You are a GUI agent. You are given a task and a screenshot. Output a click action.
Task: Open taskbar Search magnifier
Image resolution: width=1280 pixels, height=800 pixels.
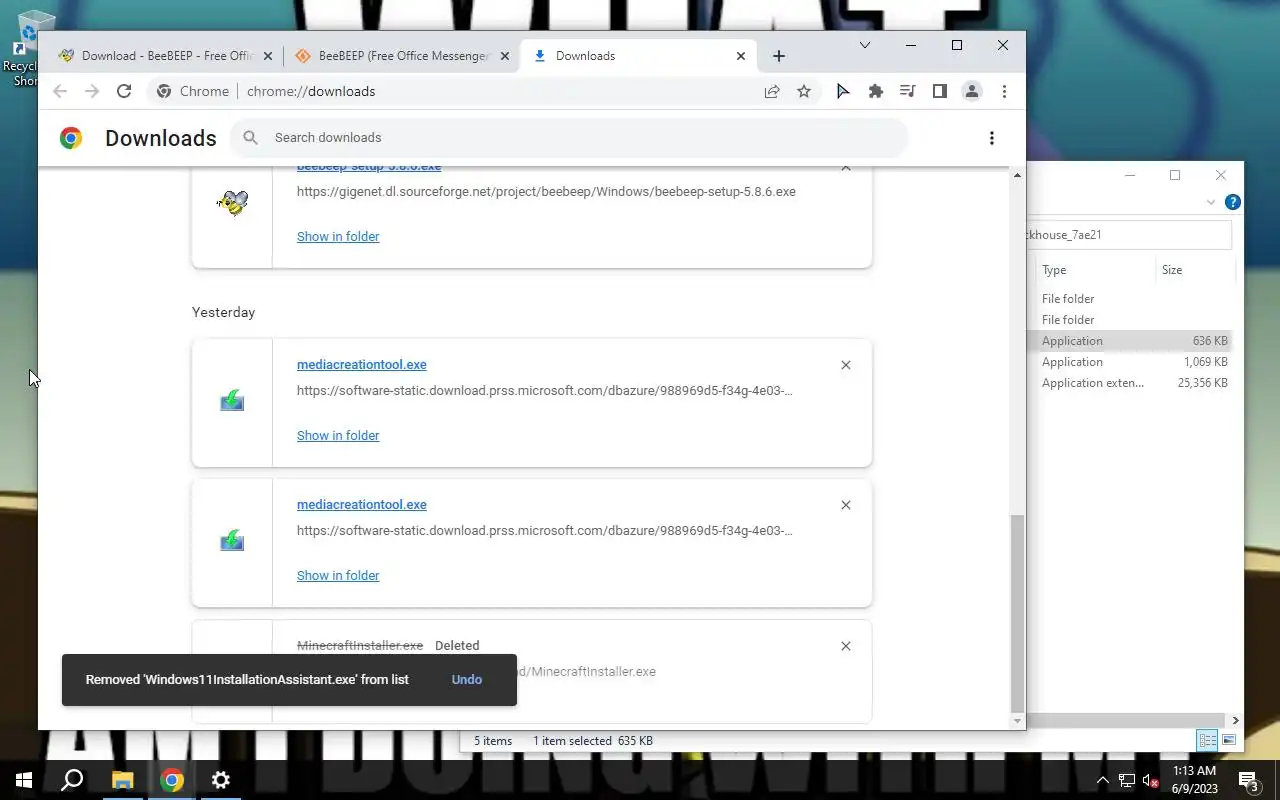(x=72, y=780)
